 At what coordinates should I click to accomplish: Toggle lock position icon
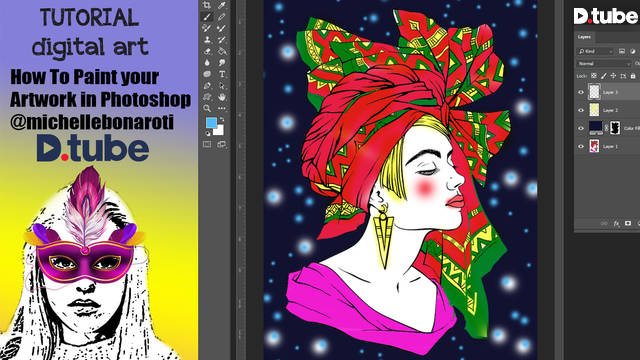click(x=613, y=76)
